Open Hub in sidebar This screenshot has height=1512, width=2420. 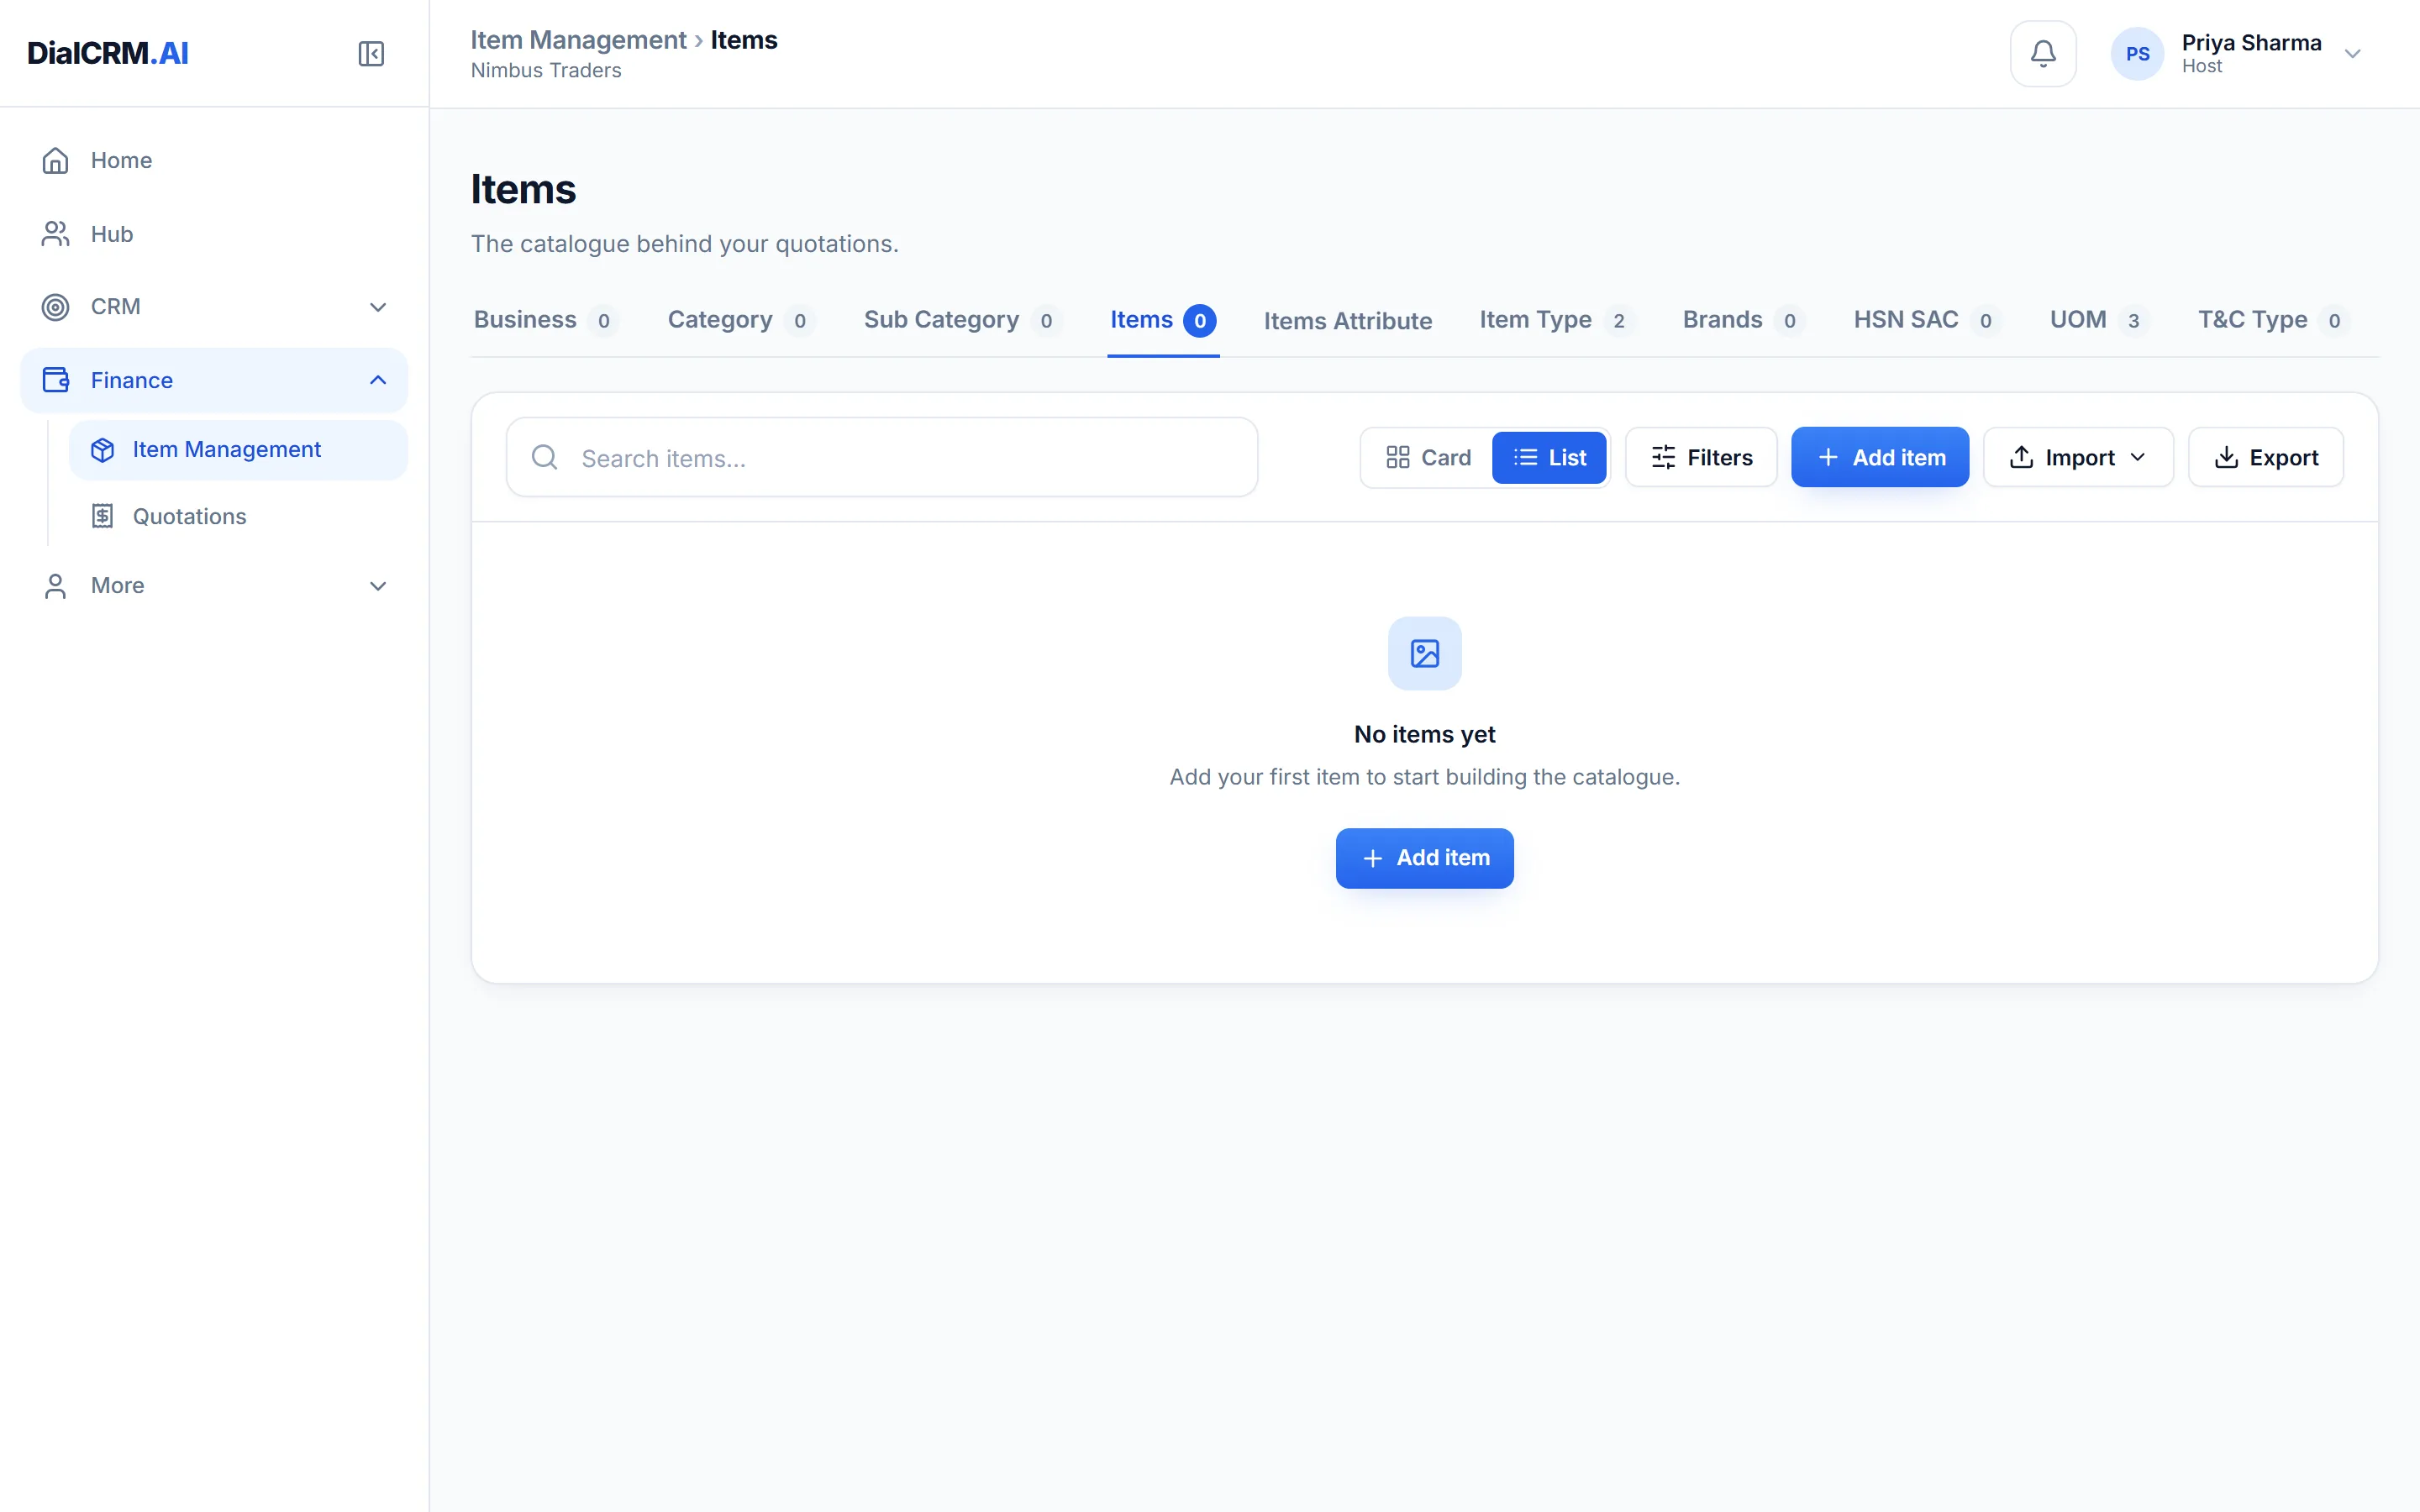[x=213, y=233]
